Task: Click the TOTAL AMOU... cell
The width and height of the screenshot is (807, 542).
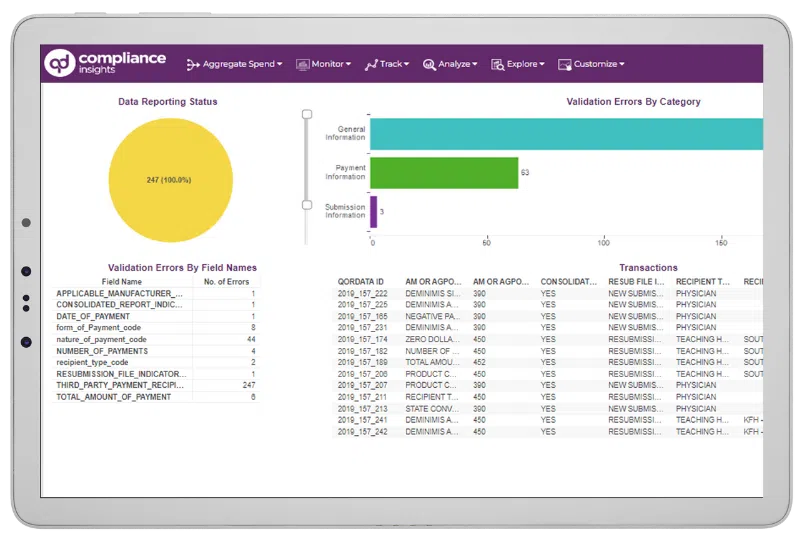Action: (432, 362)
